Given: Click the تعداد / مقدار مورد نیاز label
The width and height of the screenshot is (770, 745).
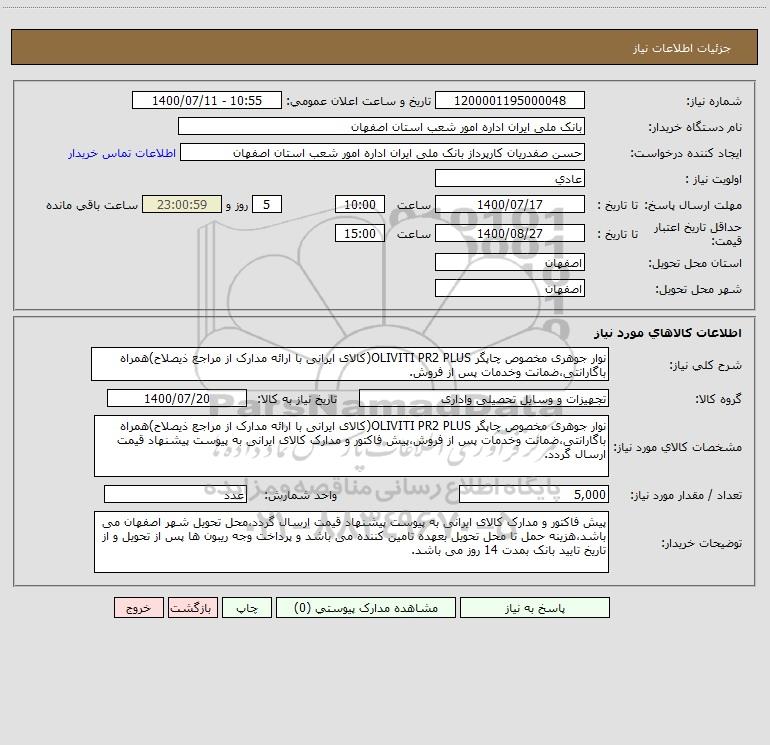Looking at the screenshot, I should (686, 496).
